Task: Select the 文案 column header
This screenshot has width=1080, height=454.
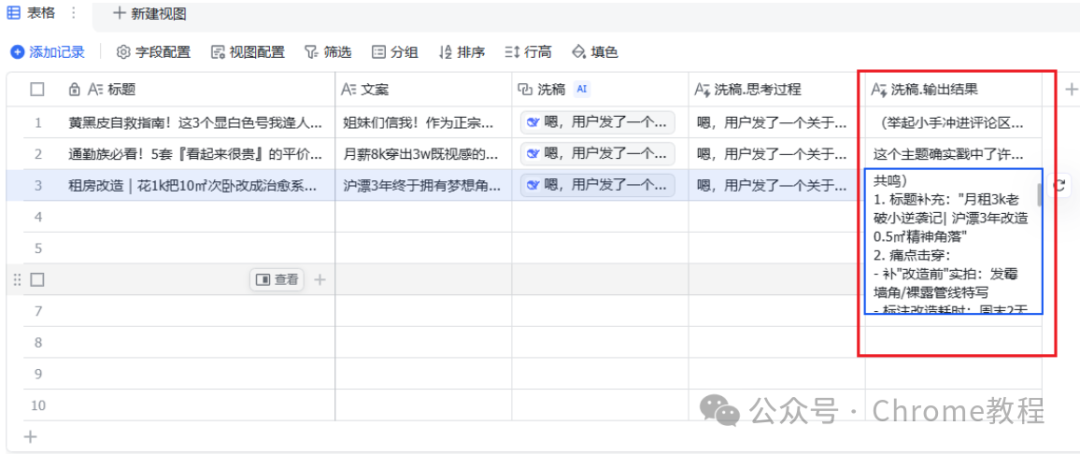Action: [424, 89]
